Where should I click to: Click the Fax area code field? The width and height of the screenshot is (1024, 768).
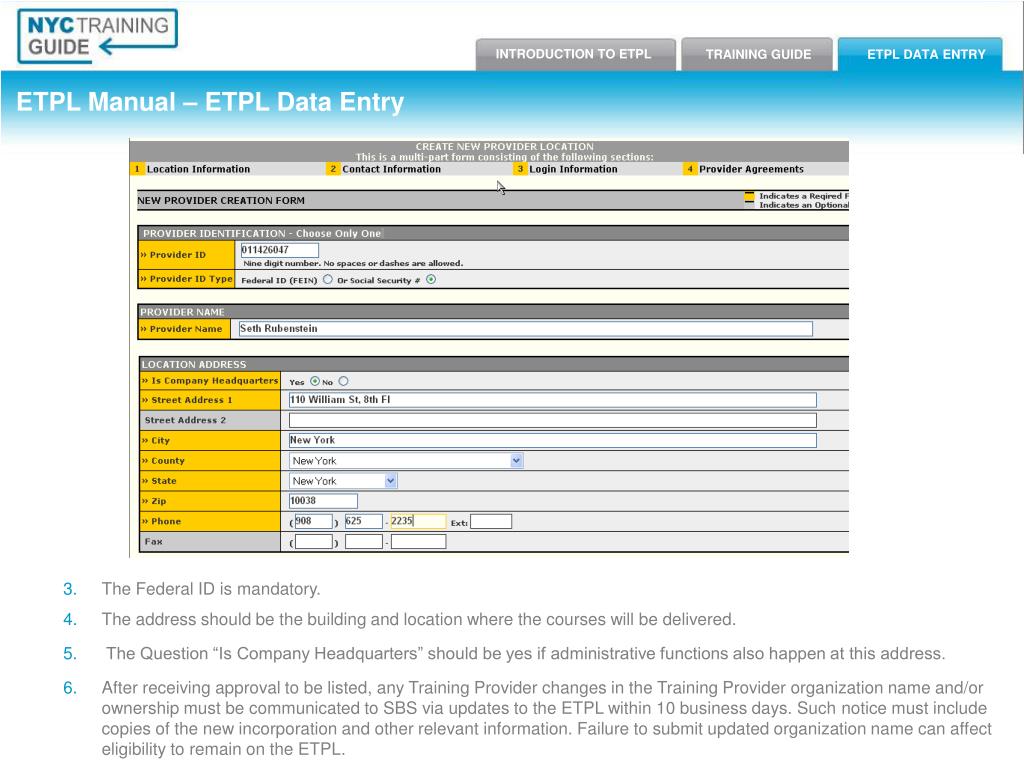pyautogui.click(x=313, y=542)
